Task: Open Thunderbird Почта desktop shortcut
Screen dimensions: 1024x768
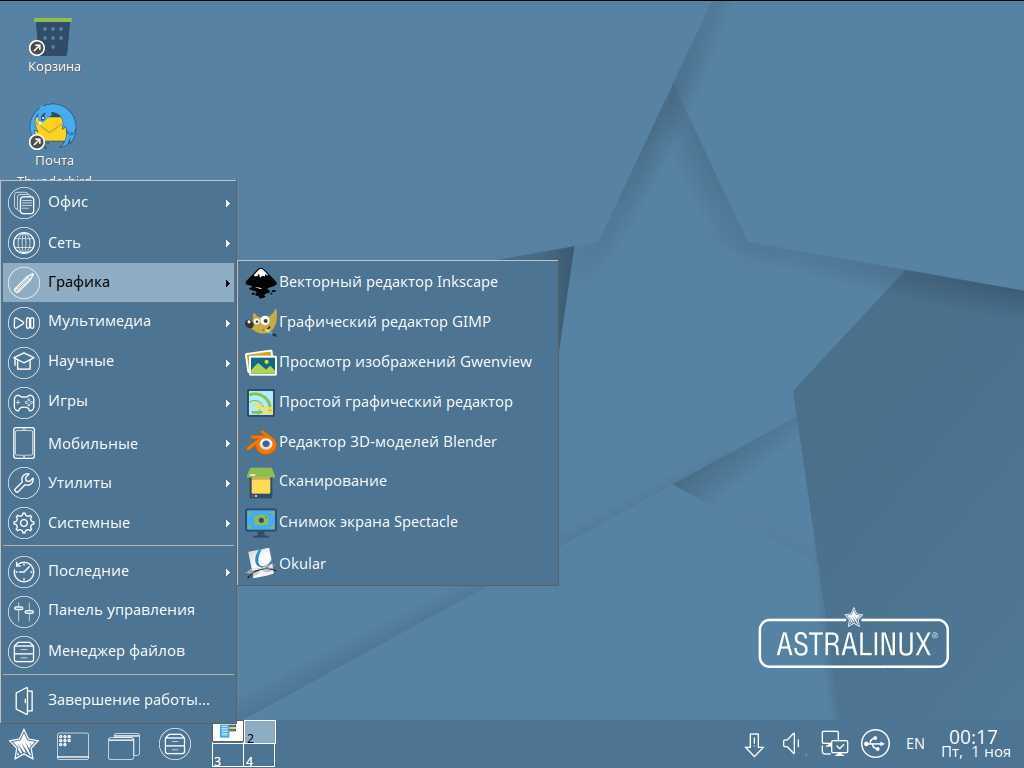Action: tap(54, 130)
